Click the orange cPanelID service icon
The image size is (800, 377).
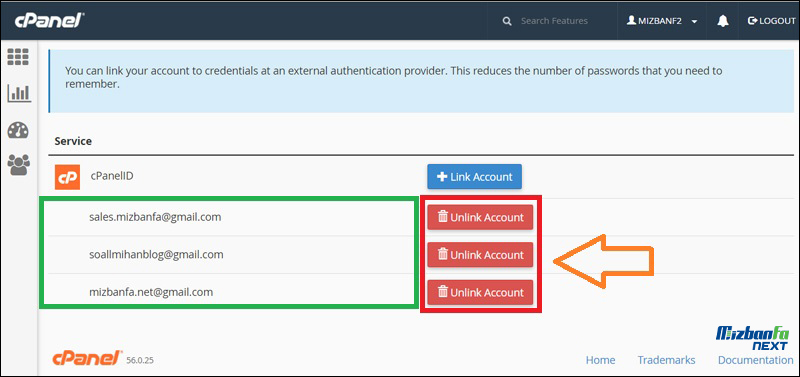(67, 177)
